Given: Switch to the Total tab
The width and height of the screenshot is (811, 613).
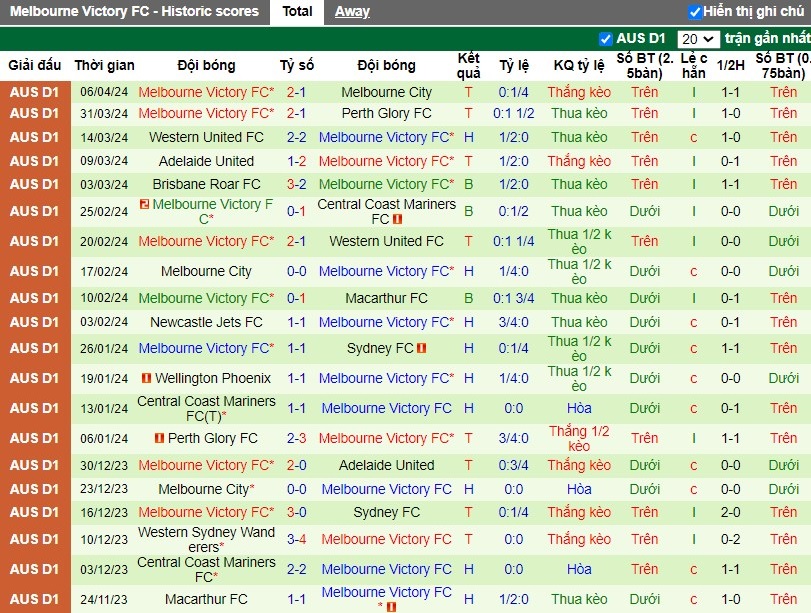Looking at the screenshot, I should click(297, 11).
